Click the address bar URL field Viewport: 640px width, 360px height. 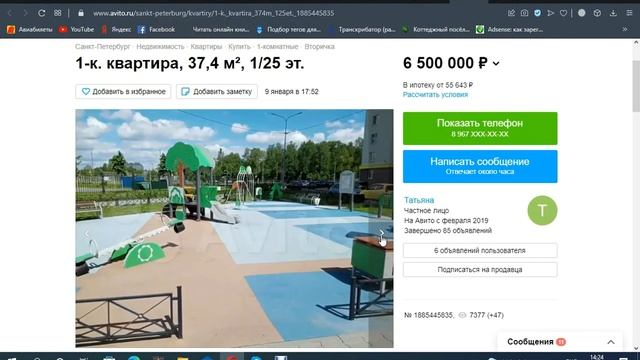click(x=213, y=13)
